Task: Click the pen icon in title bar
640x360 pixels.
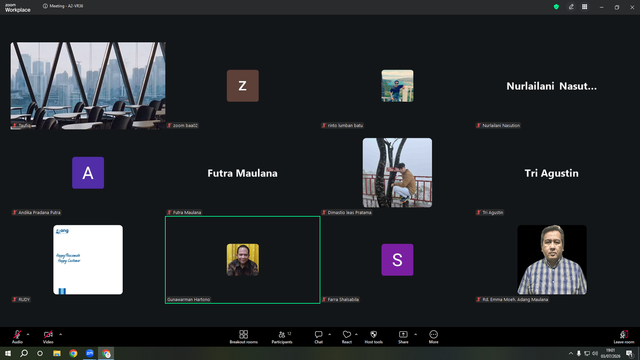Action: point(571,7)
